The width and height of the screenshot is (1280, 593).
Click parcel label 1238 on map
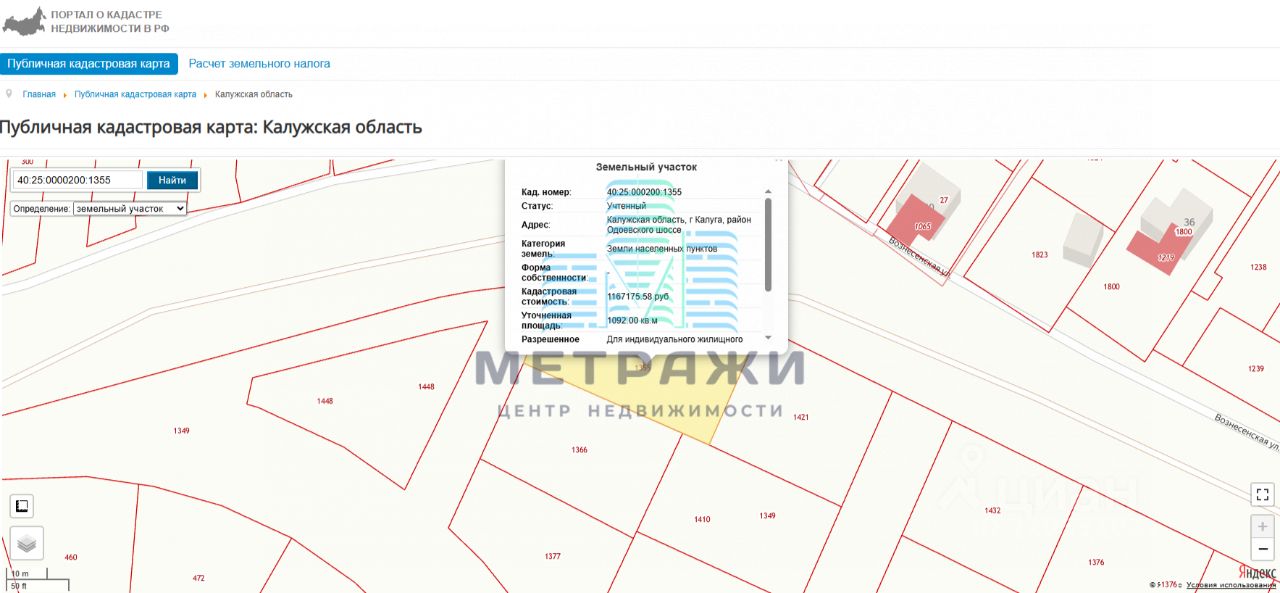coord(1258,267)
